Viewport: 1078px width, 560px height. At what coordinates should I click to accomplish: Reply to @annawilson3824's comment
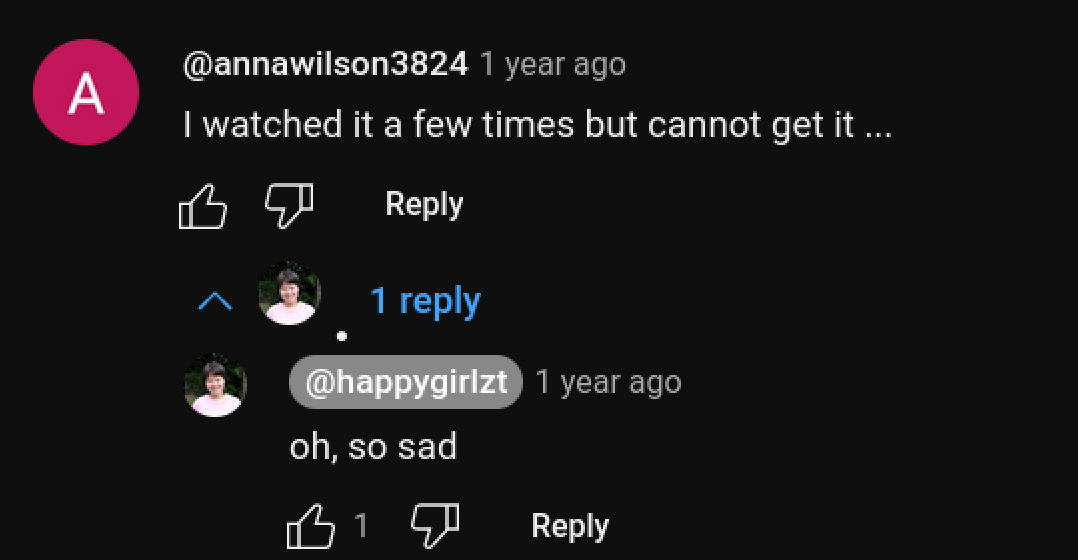click(x=424, y=204)
